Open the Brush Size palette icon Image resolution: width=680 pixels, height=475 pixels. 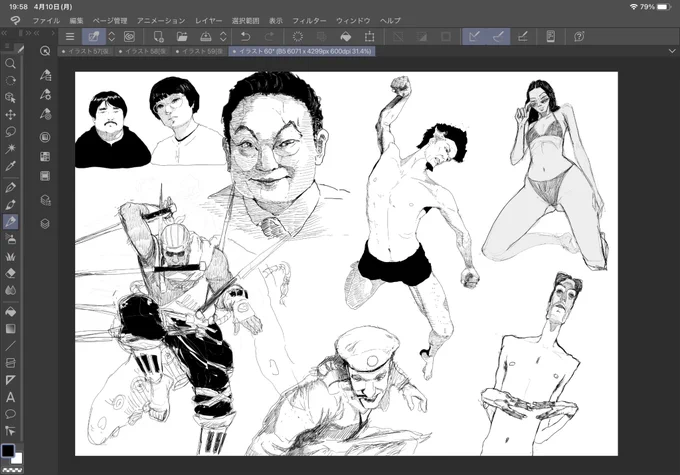(45, 114)
